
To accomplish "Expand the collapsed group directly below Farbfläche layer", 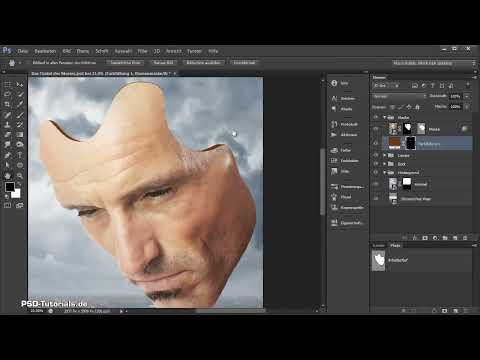I will pyautogui.click(x=384, y=155).
